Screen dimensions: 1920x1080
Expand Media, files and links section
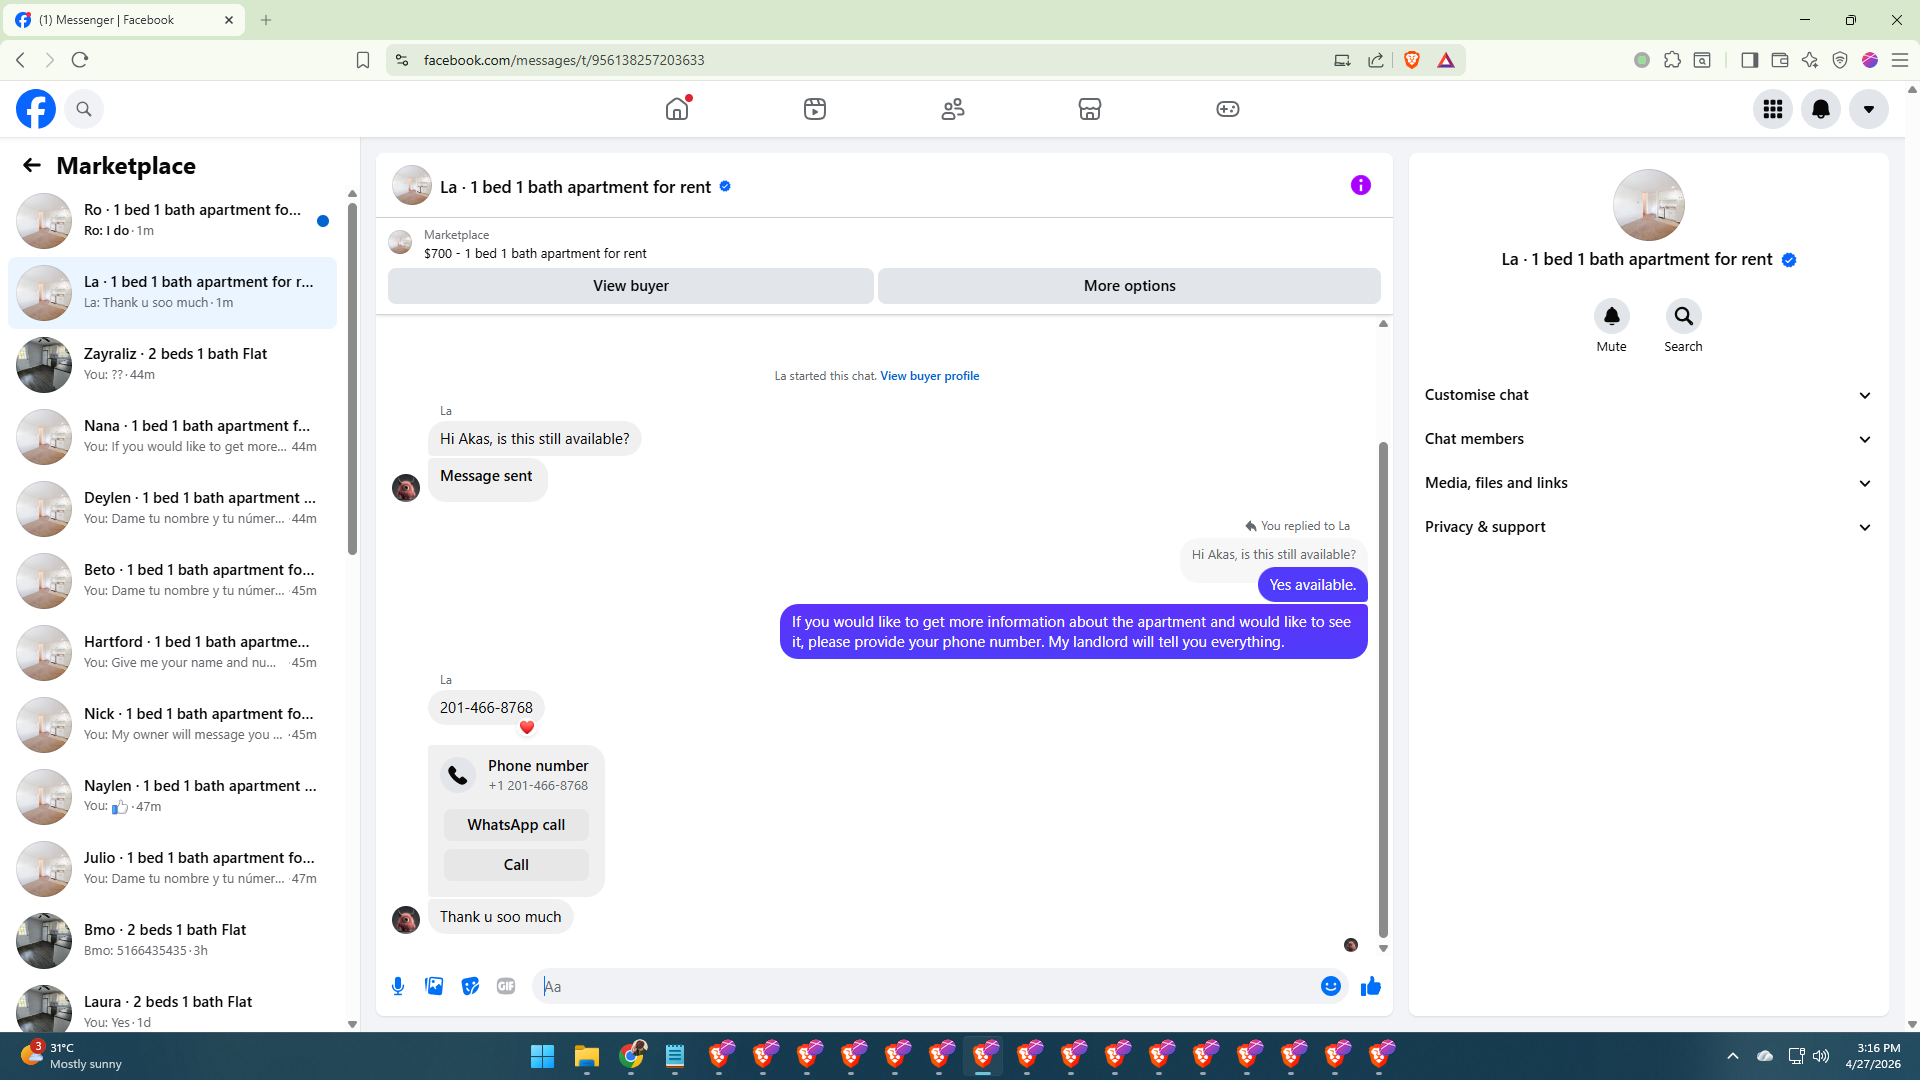tap(1648, 483)
